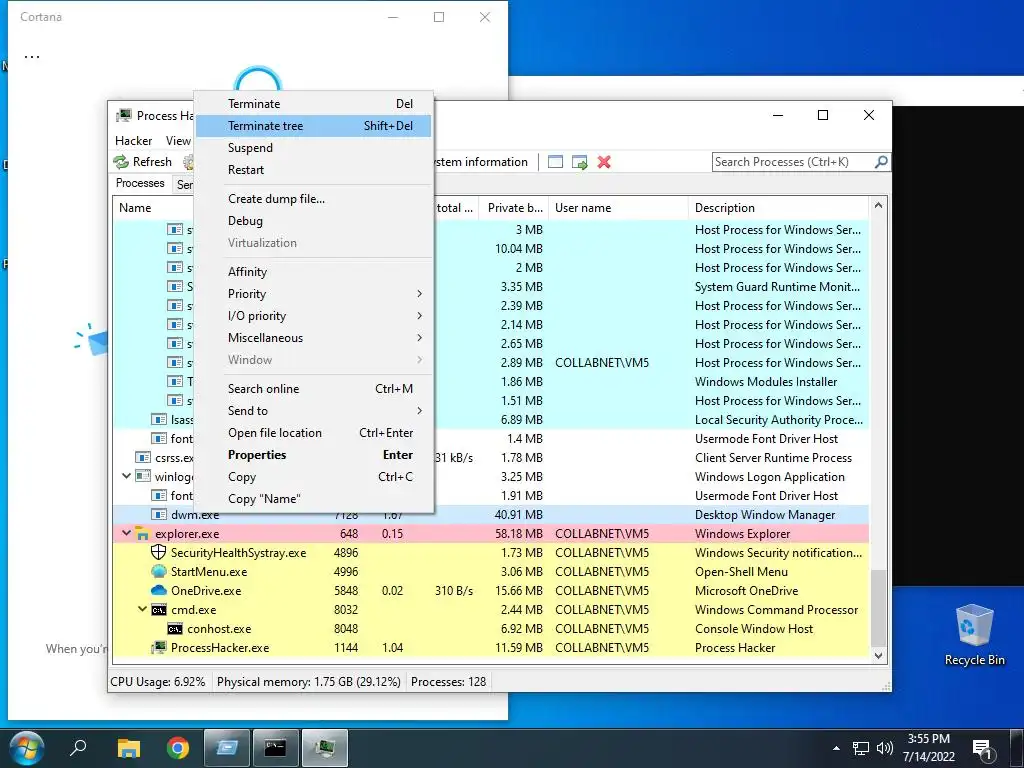Click "Desktop Window Manager" description cell

765,515
